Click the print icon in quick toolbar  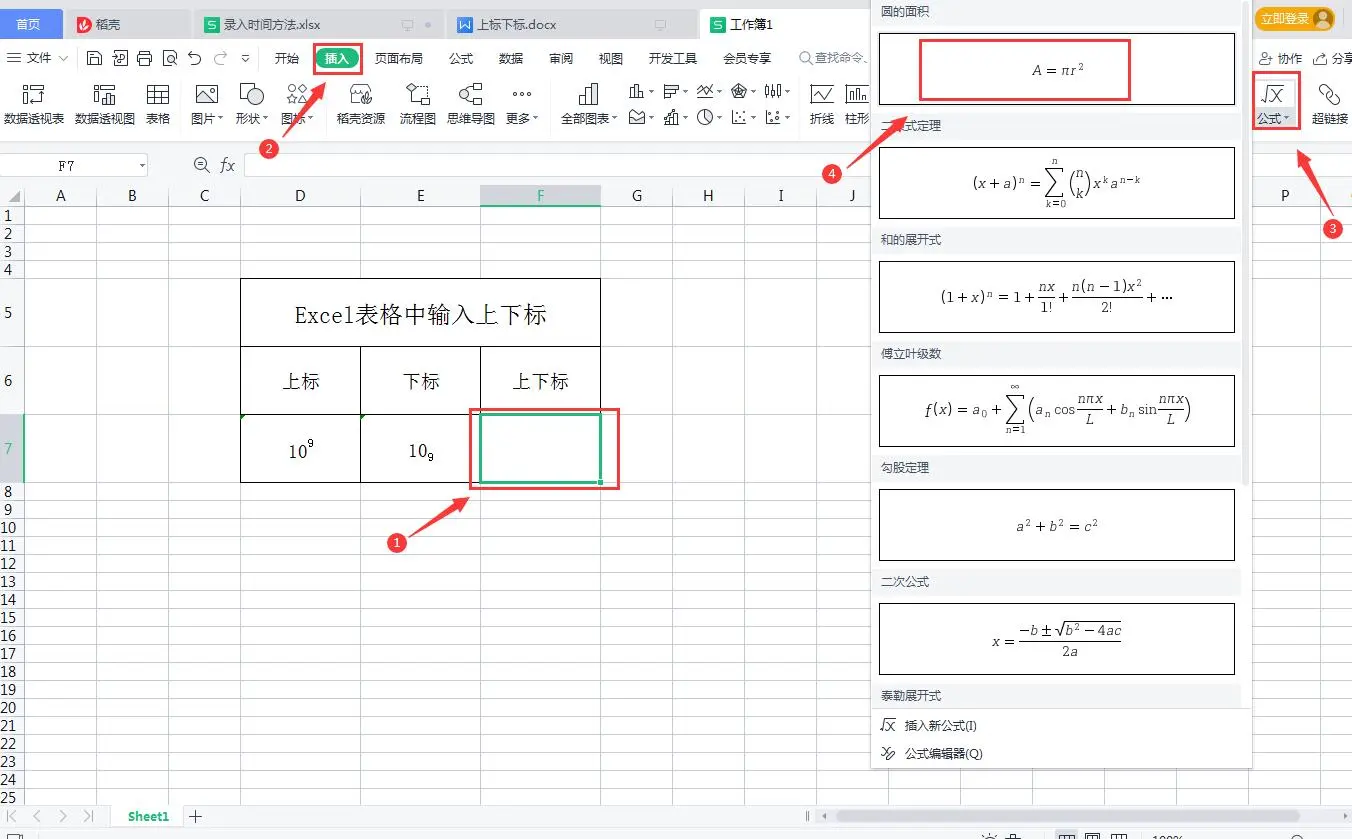tap(145, 58)
